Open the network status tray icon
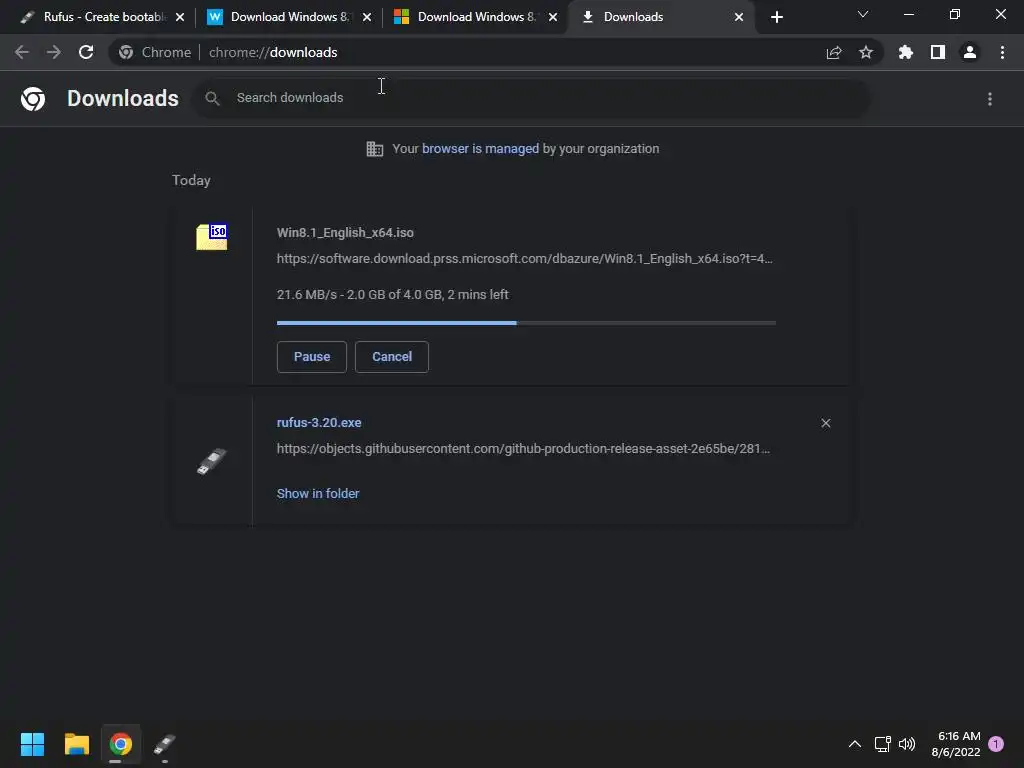 point(882,744)
